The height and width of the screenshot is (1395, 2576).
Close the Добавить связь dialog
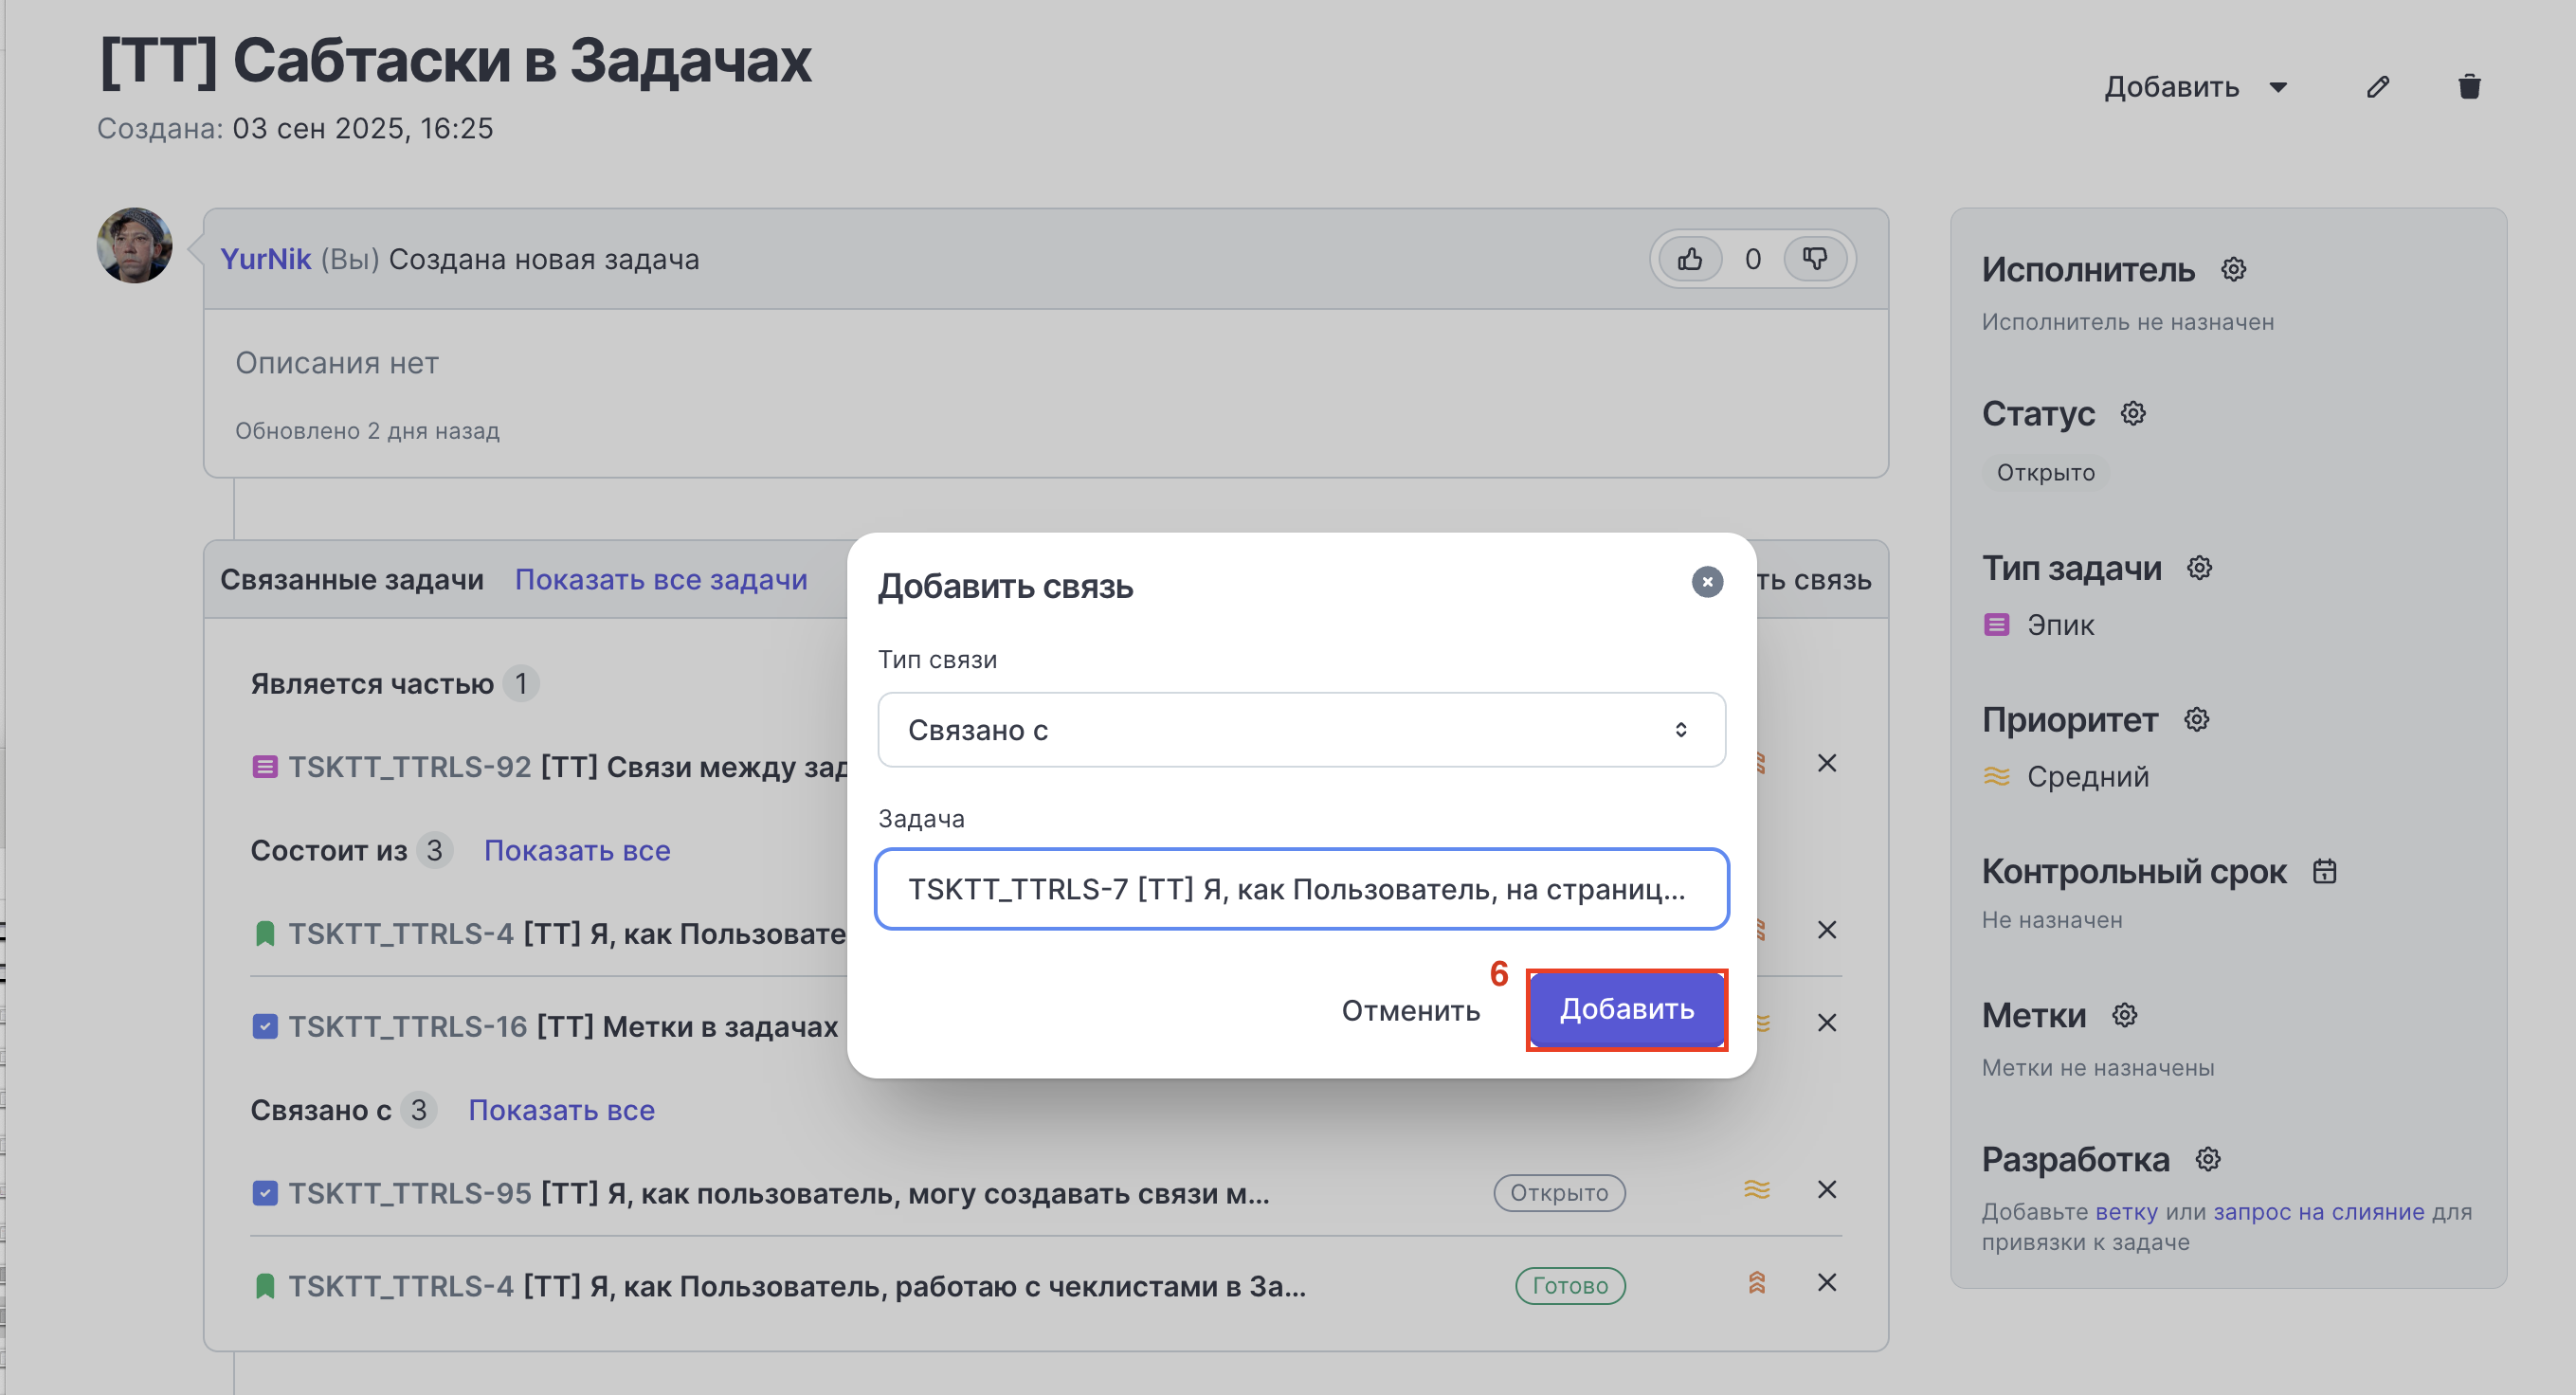tap(1707, 582)
